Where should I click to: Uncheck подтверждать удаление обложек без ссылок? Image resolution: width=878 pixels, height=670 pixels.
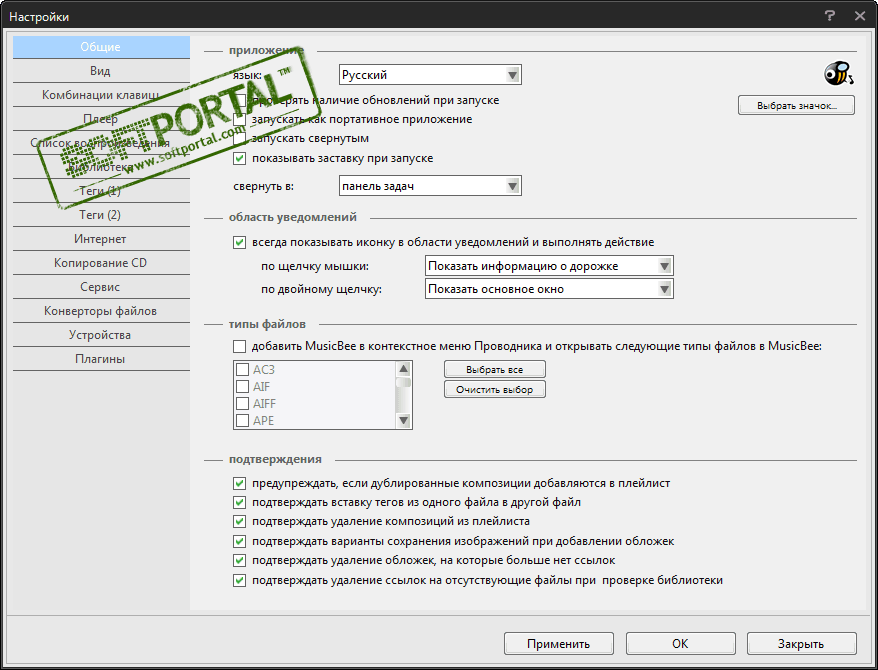tap(240, 560)
